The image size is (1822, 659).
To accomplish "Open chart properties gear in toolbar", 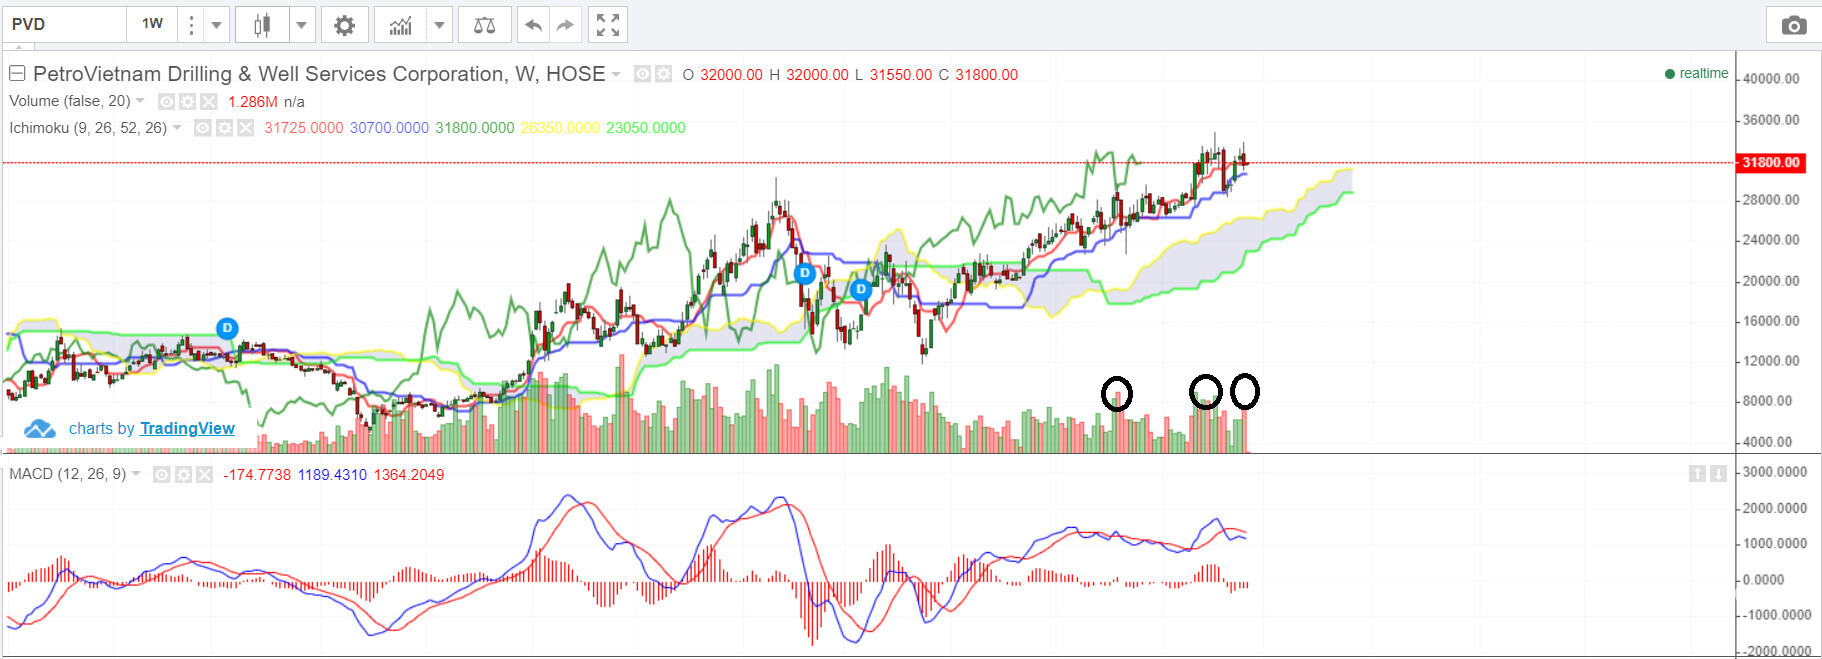I will [x=344, y=25].
